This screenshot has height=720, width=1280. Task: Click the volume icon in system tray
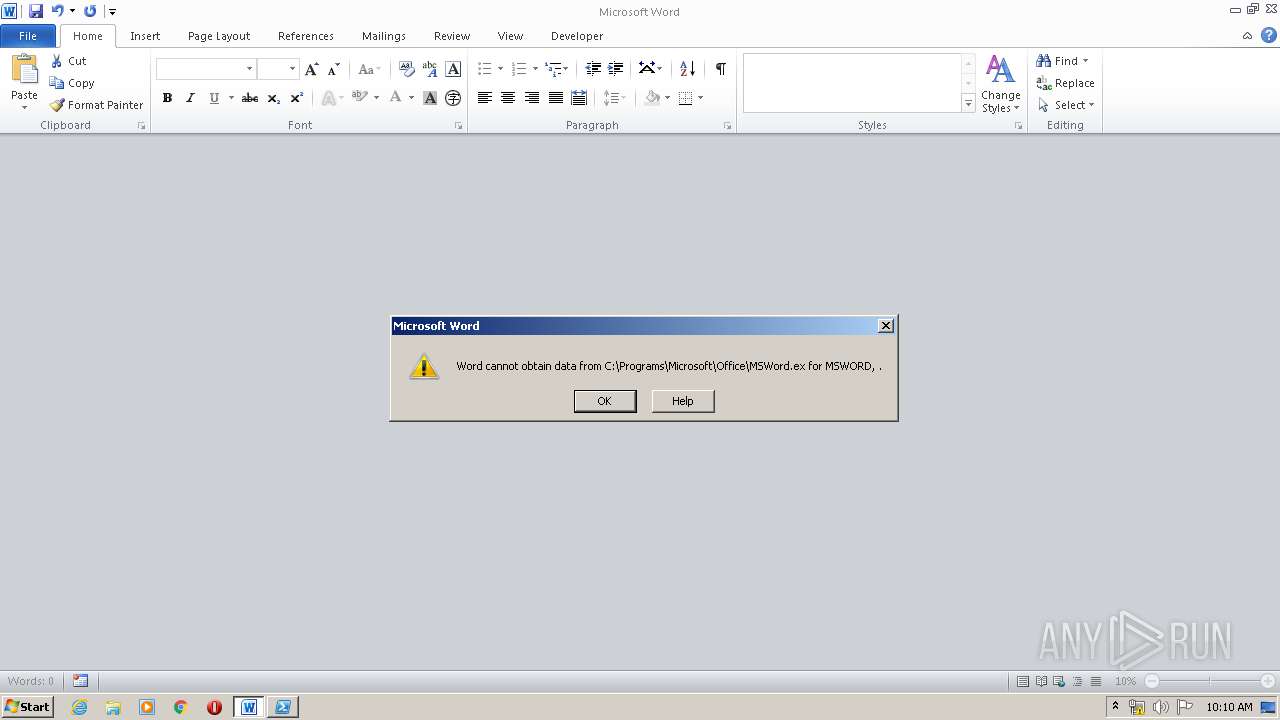[1160, 707]
